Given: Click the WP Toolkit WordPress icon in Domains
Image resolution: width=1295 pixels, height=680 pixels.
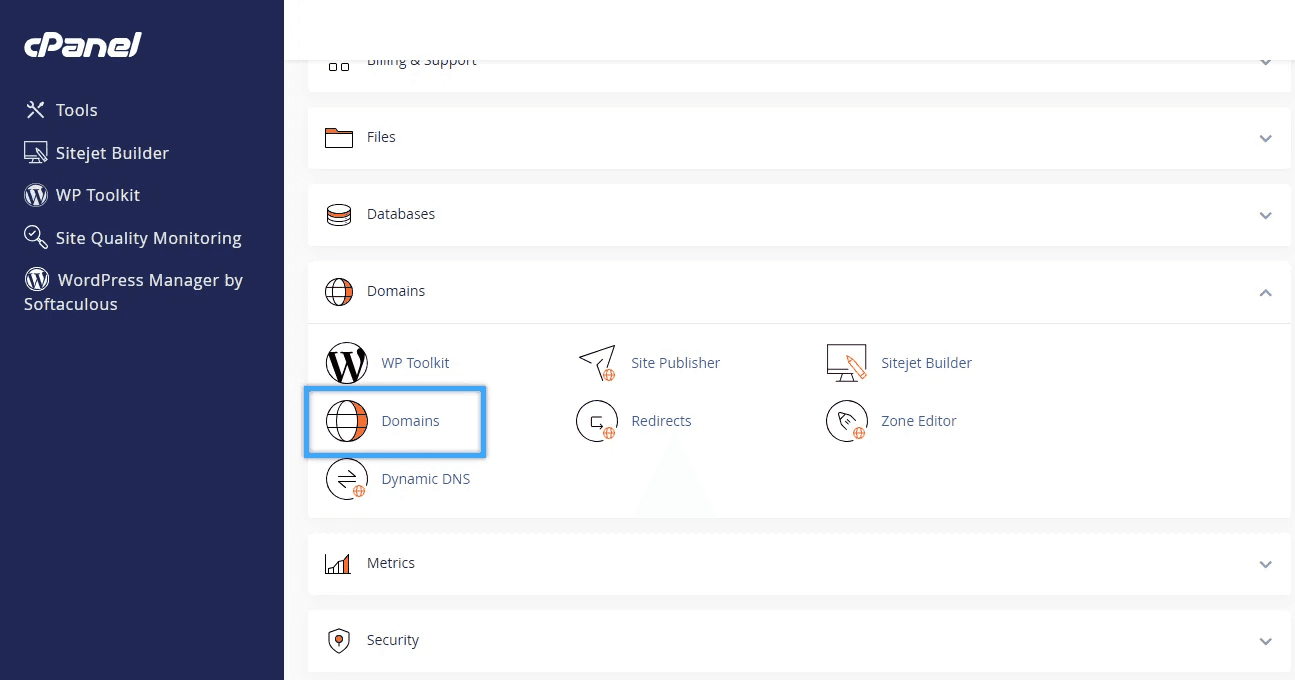Looking at the screenshot, I should (347, 363).
